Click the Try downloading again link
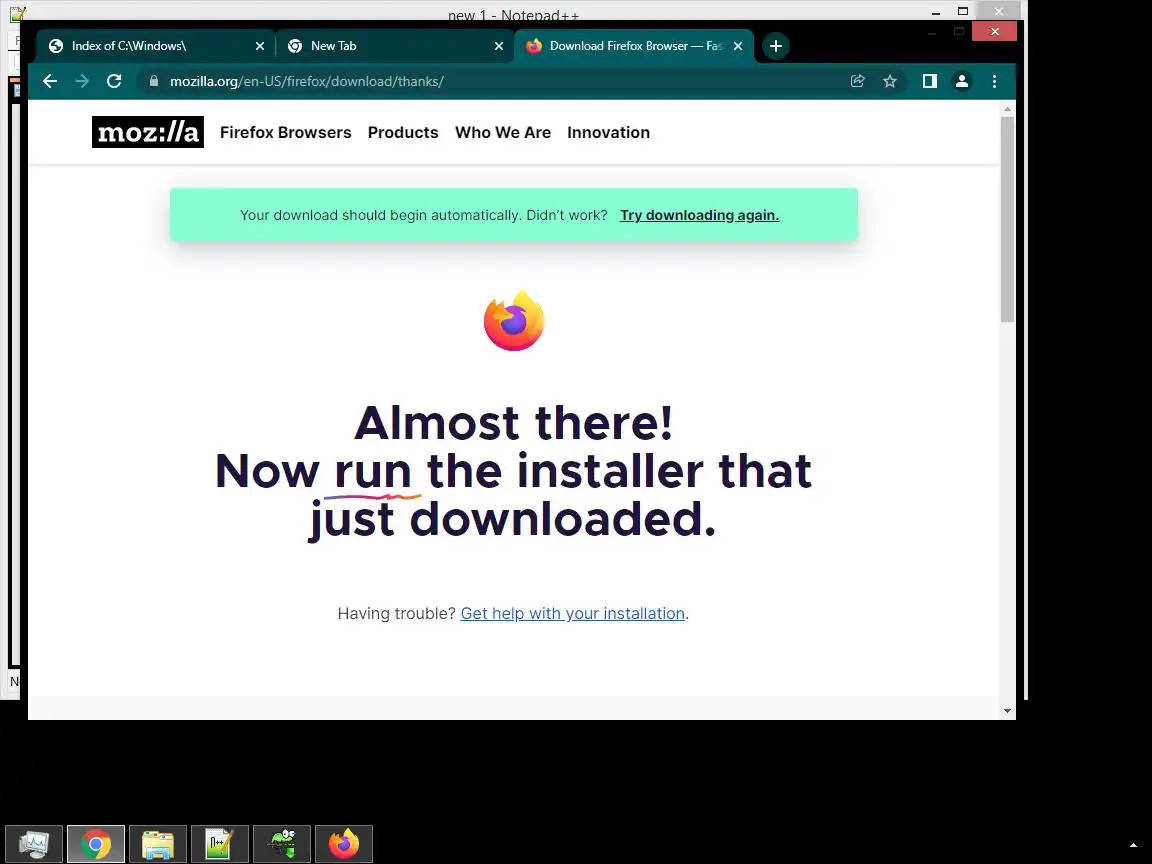Viewport: 1152px width, 864px height. click(x=699, y=215)
